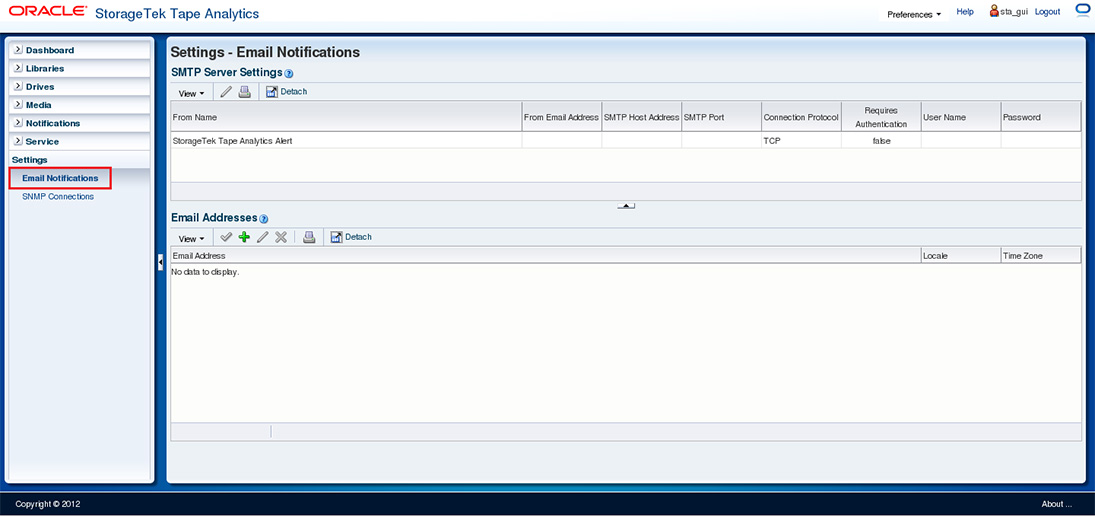Add a new email address
1095x516 pixels.
pos(244,237)
